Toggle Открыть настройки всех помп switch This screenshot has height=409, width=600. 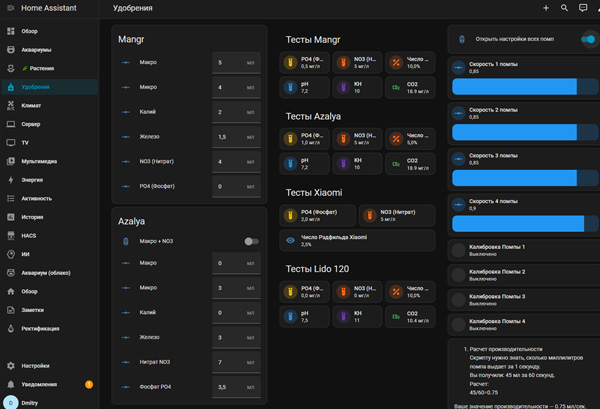[x=588, y=39]
